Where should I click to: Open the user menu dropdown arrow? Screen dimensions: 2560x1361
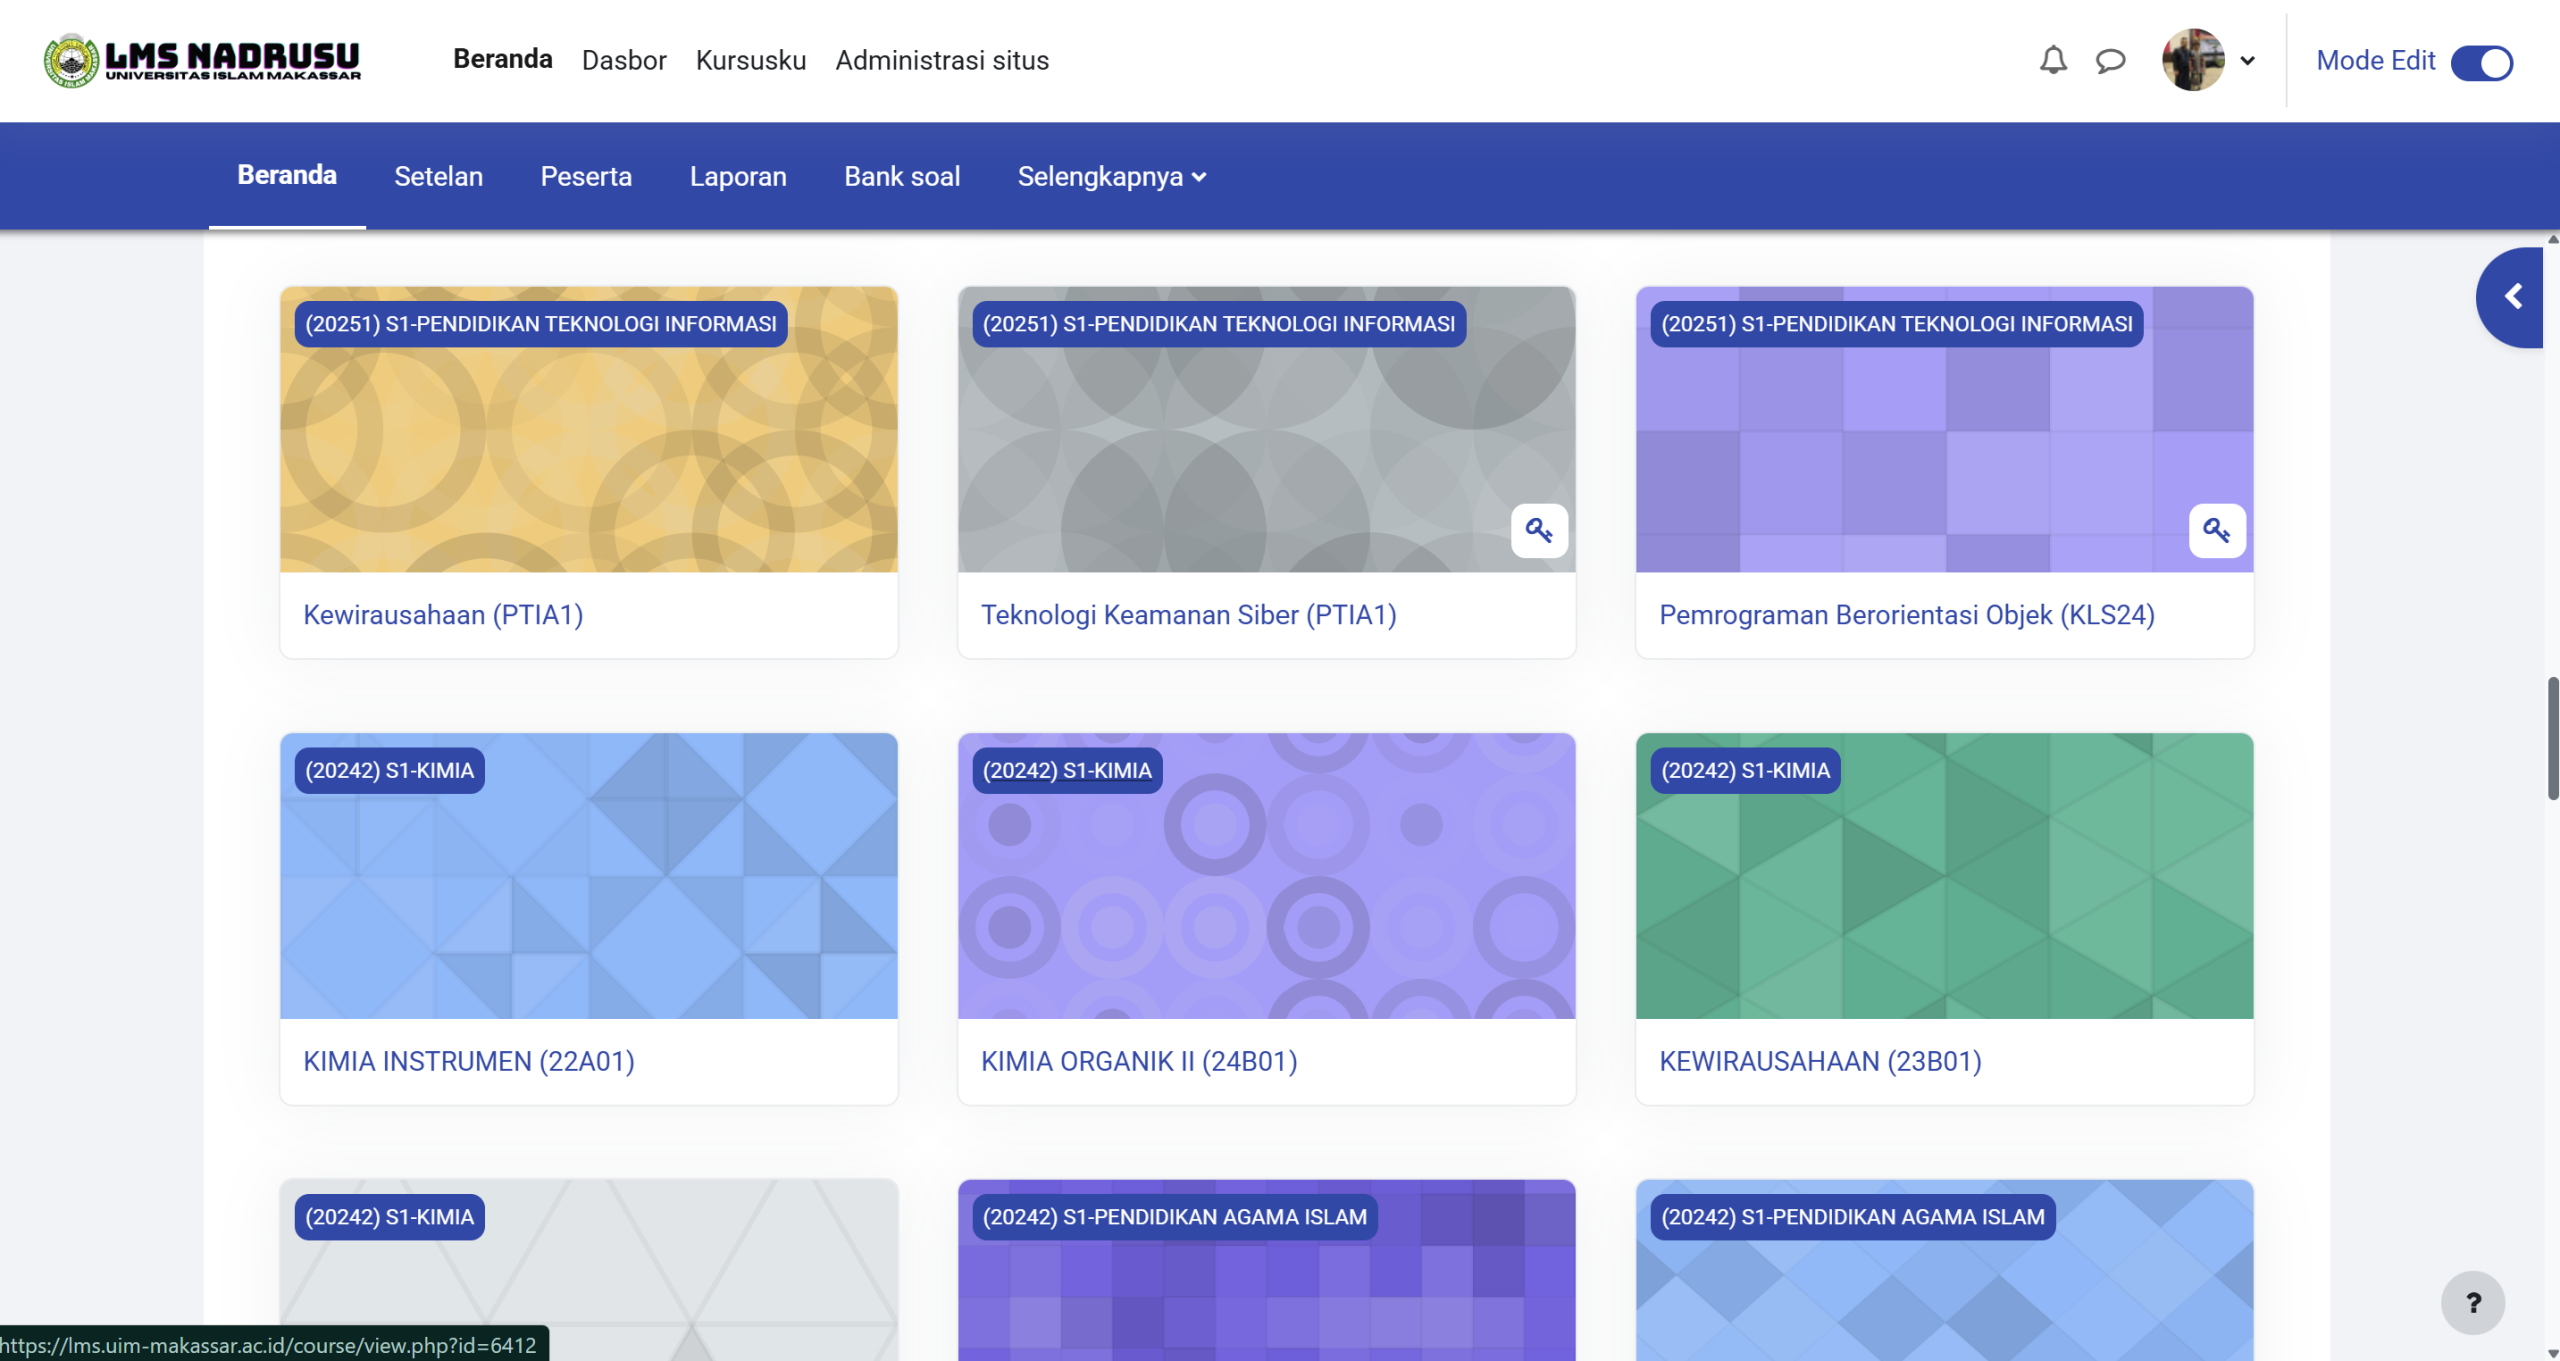(x=2248, y=61)
